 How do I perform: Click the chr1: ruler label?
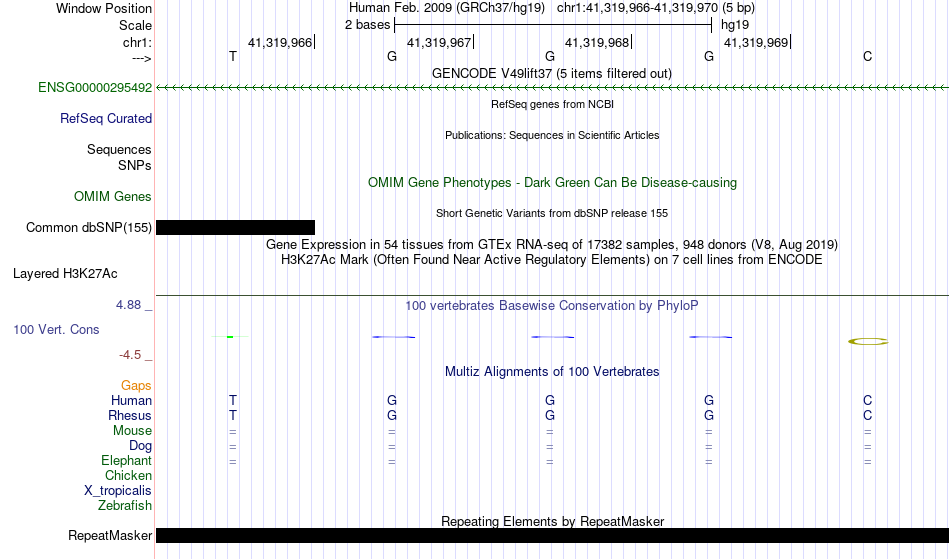click(x=138, y=42)
